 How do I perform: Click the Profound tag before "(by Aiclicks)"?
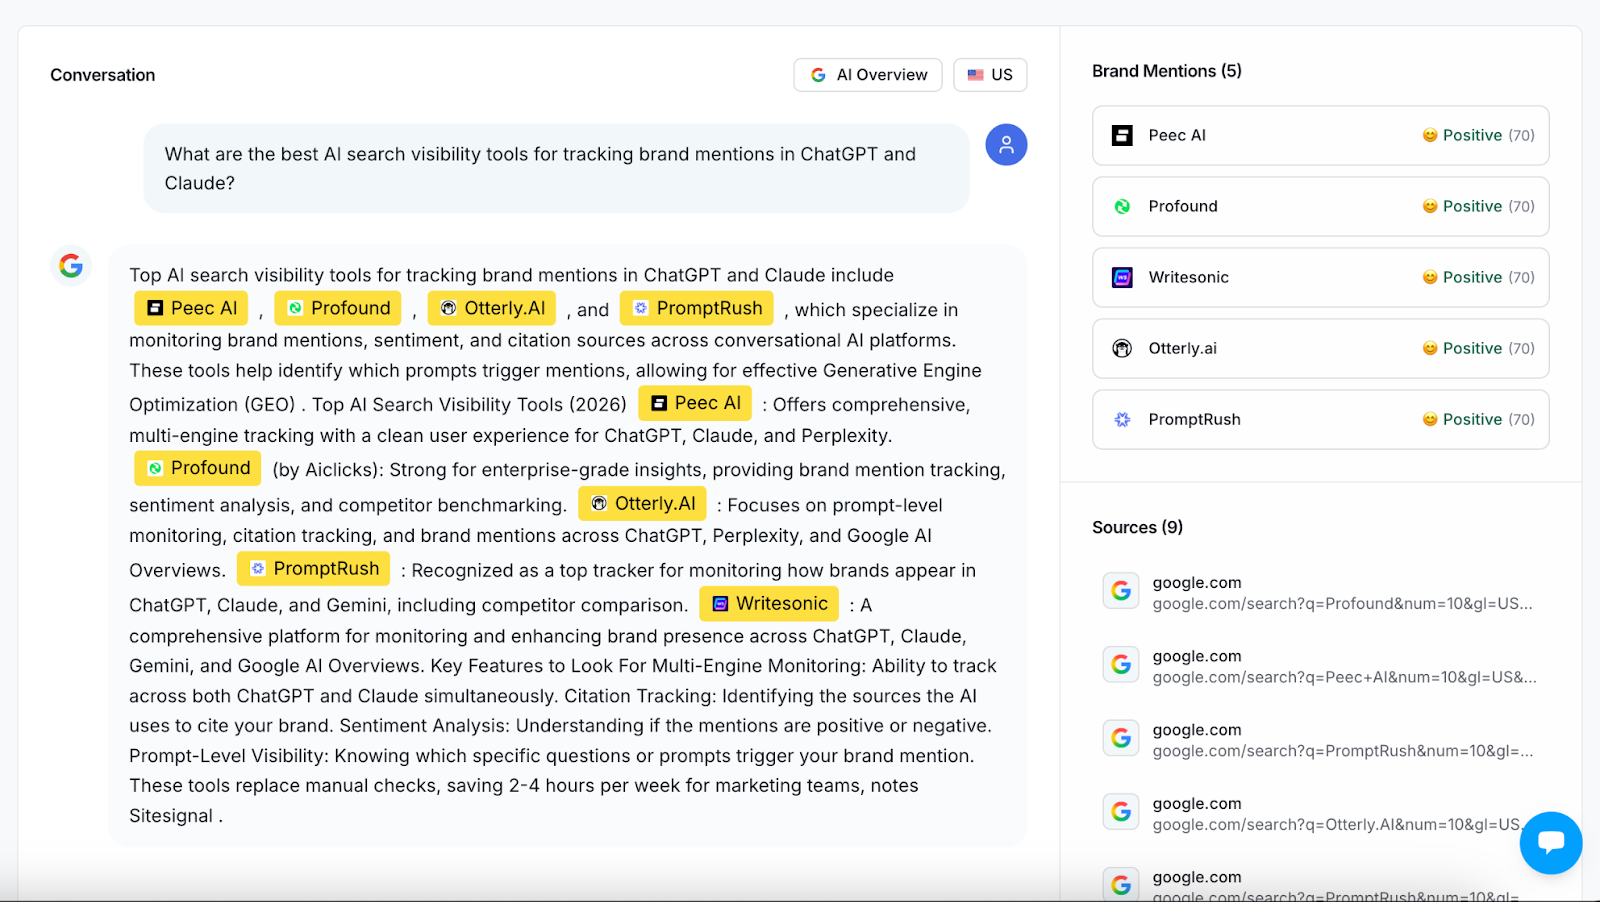point(198,468)
